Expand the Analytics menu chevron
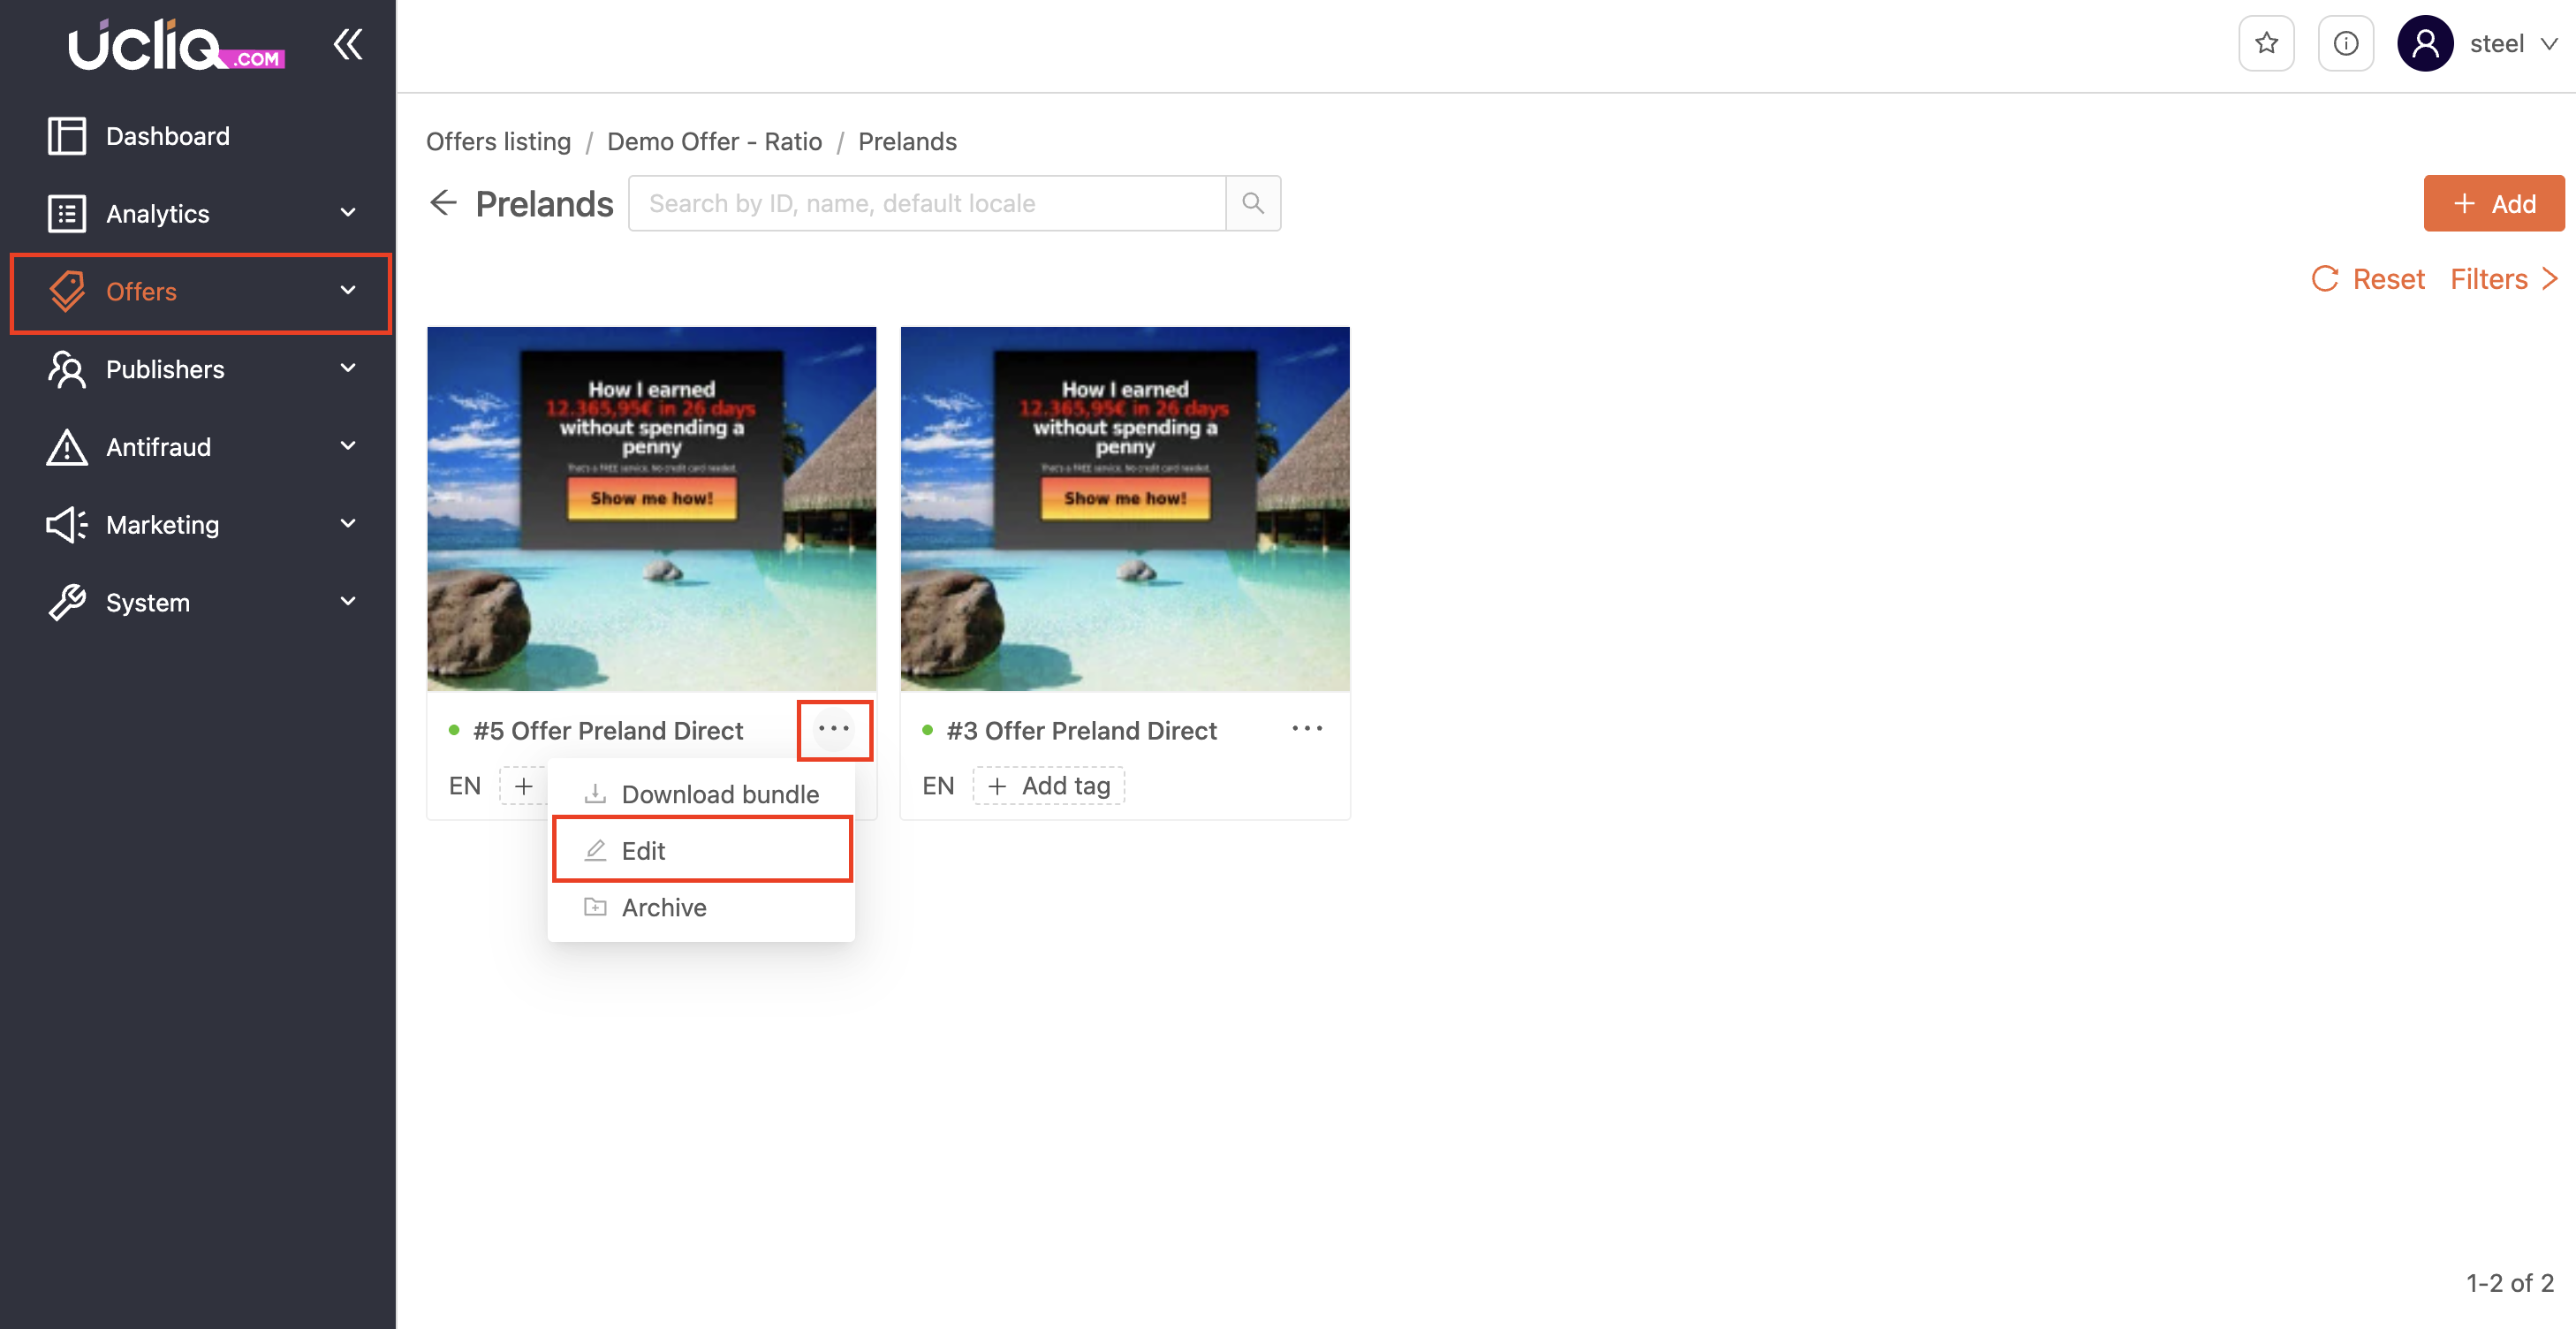 click(x=347, y=213)
